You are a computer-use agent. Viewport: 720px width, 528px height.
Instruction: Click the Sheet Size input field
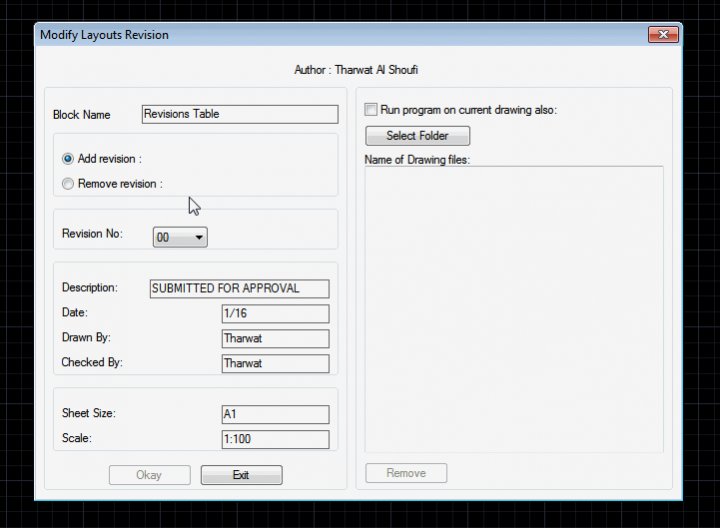tap(276, 414)
